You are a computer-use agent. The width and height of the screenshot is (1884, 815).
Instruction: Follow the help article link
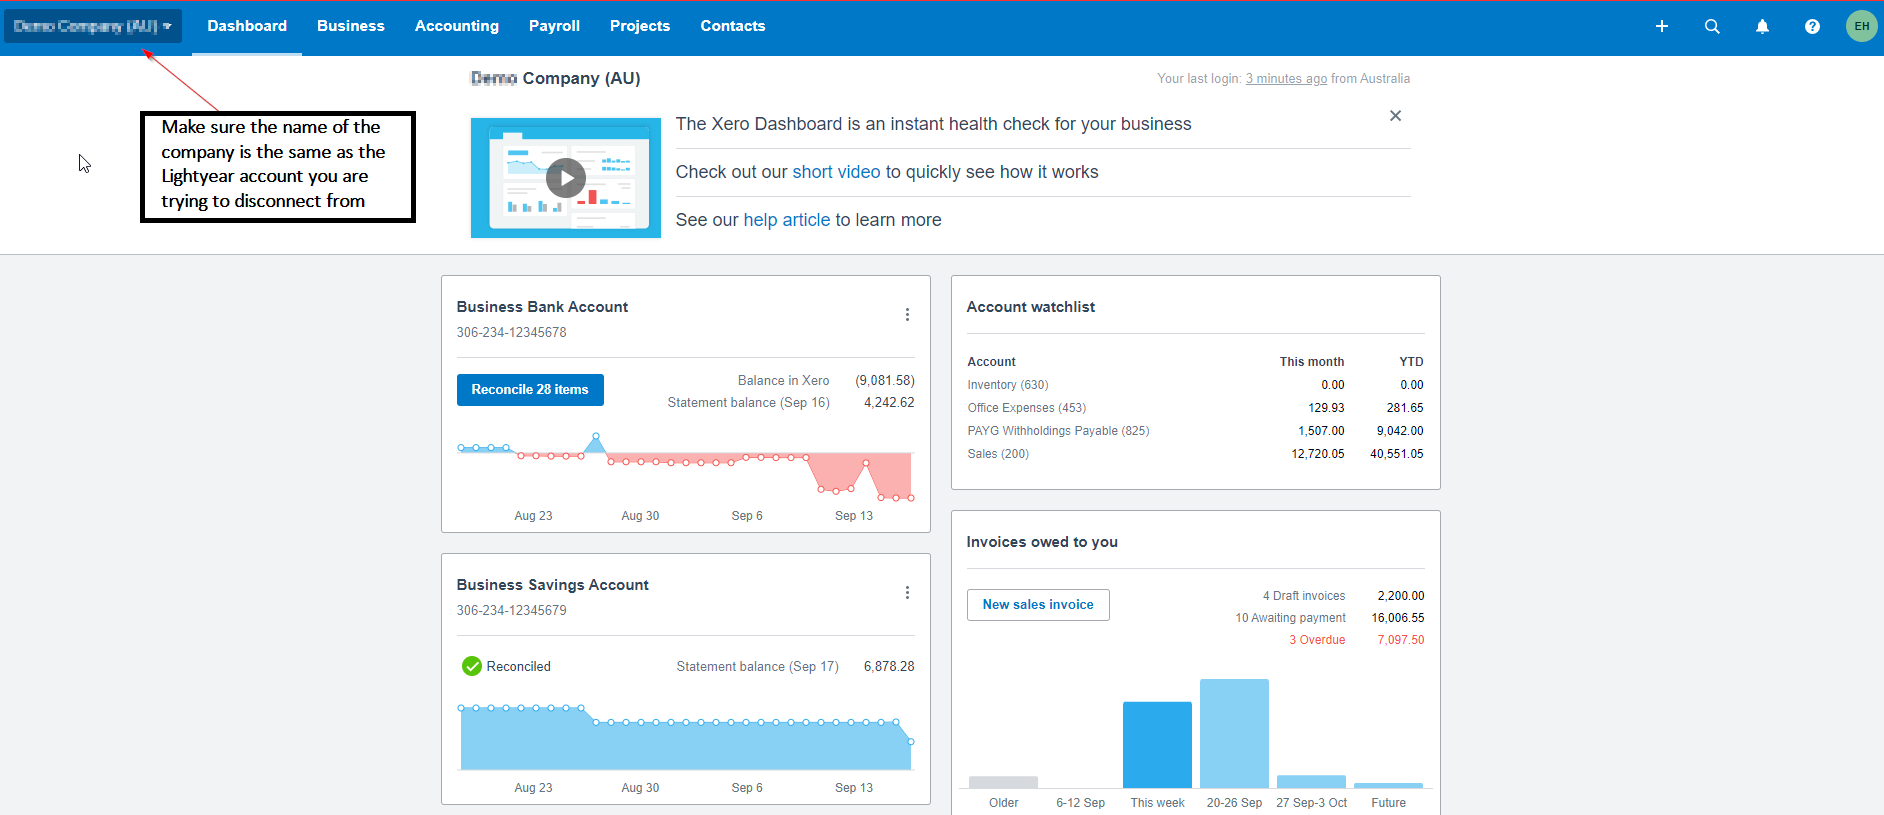786,220
